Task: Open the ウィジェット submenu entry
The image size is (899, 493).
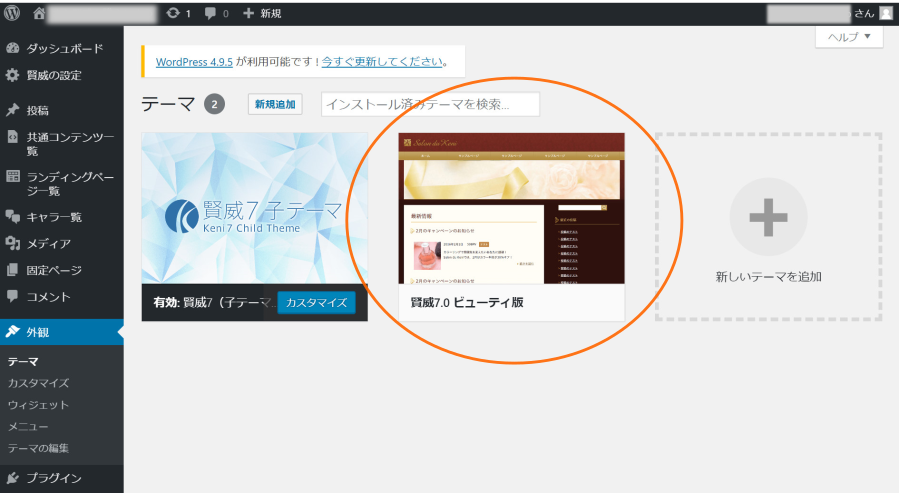Action: coord(38,405)
